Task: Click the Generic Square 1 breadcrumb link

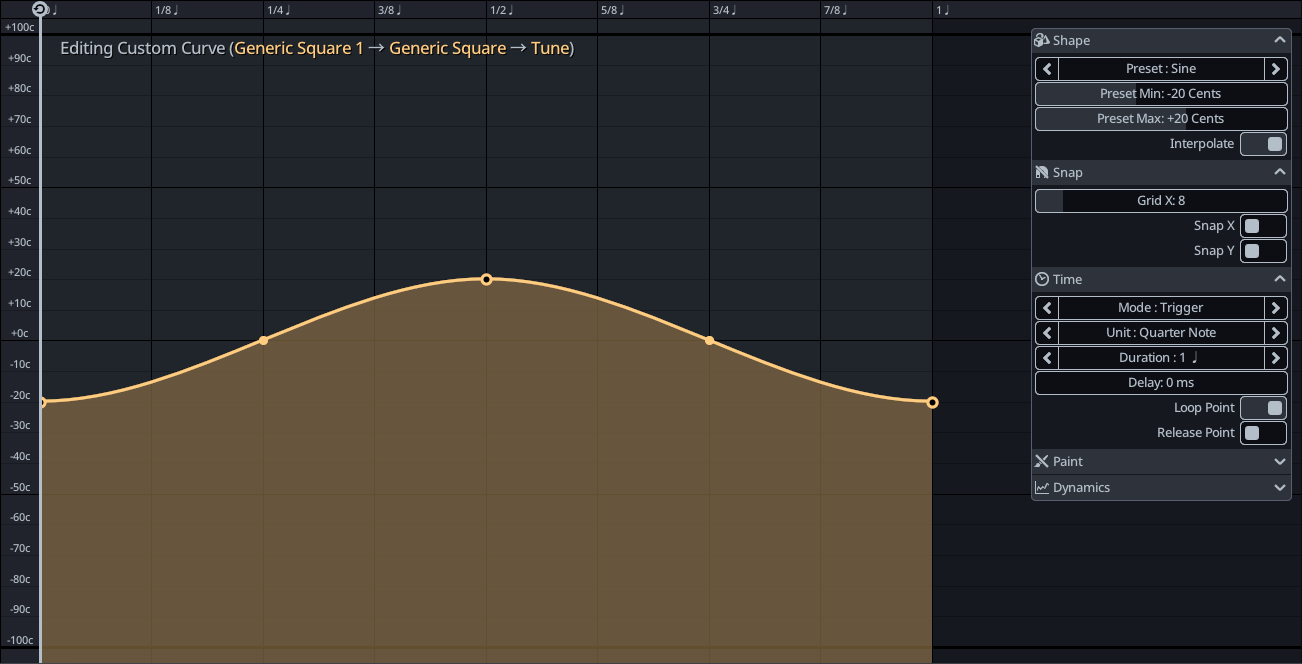Action: [299, 48]
